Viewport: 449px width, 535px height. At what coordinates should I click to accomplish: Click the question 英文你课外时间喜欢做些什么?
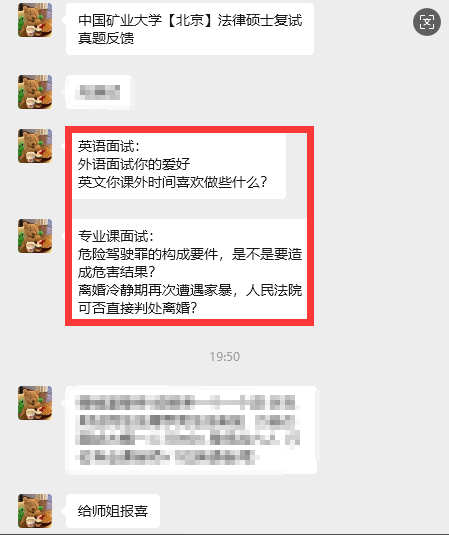pyautogui.click(x=172, y=182)
